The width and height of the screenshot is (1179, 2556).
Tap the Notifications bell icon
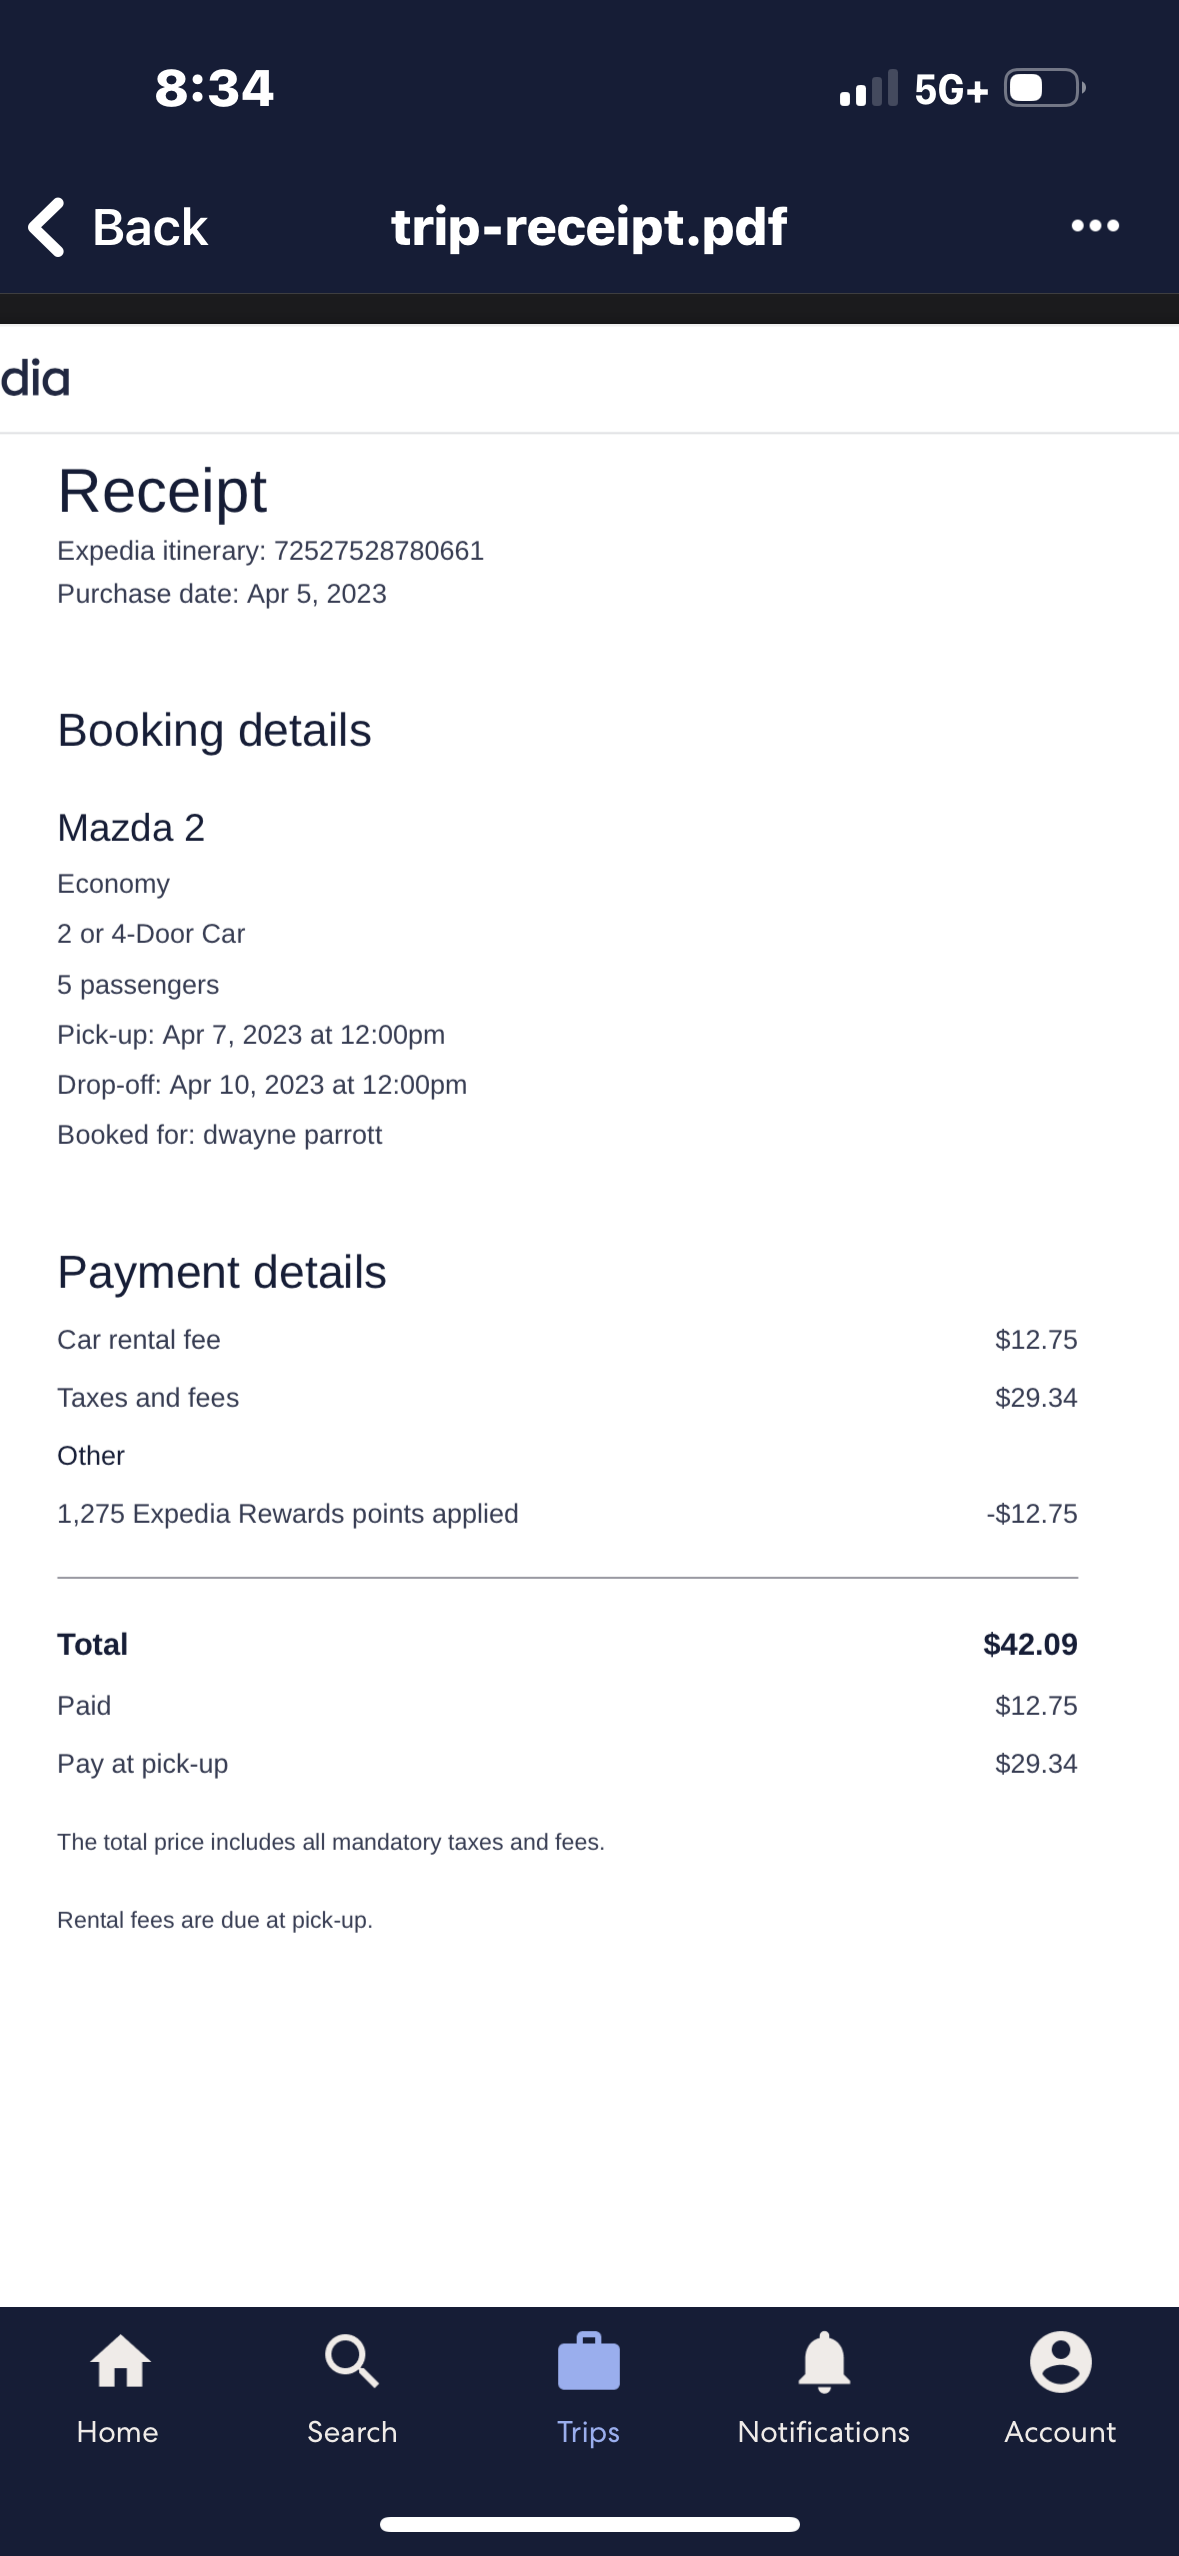(823, 2361)
